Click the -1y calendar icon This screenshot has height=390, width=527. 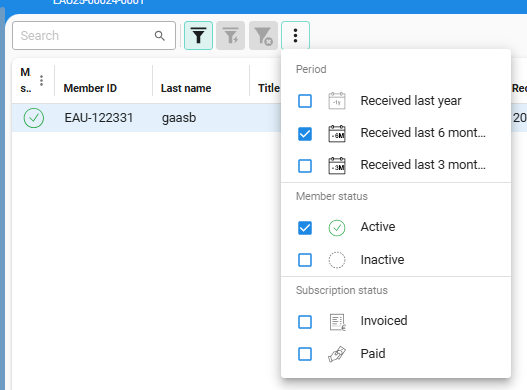pos(337,101)
